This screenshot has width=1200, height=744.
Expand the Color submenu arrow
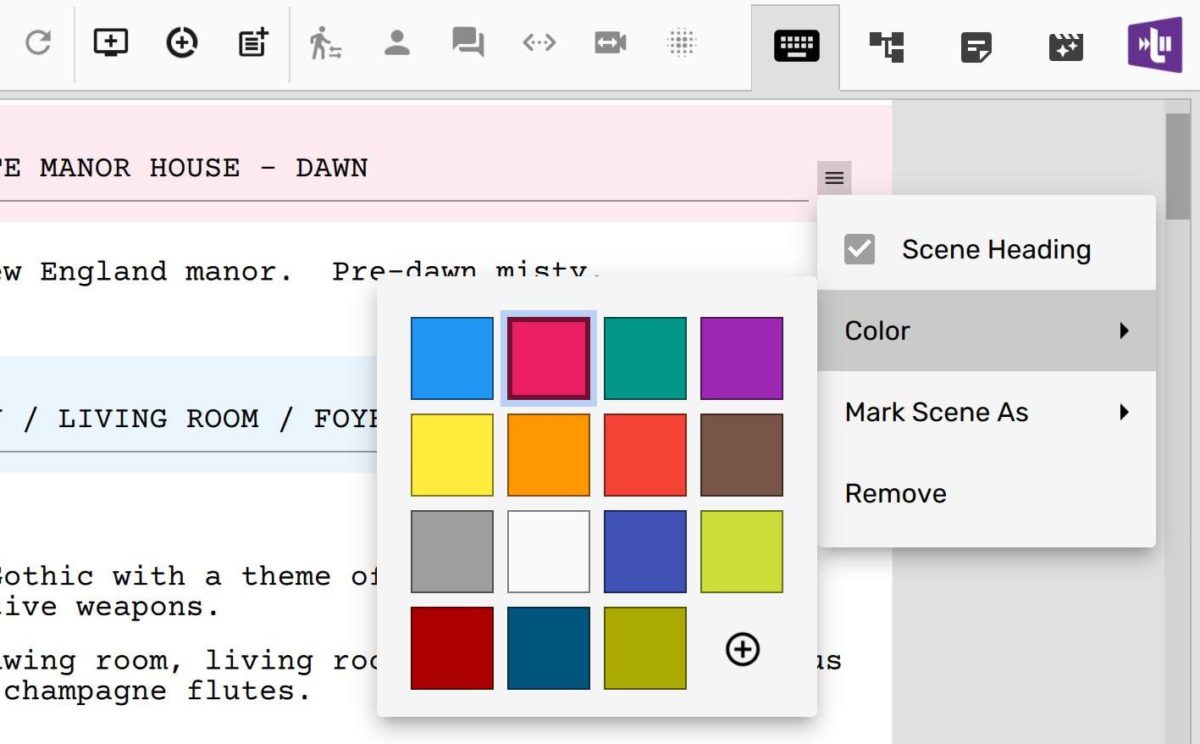tap(1124, 330)
